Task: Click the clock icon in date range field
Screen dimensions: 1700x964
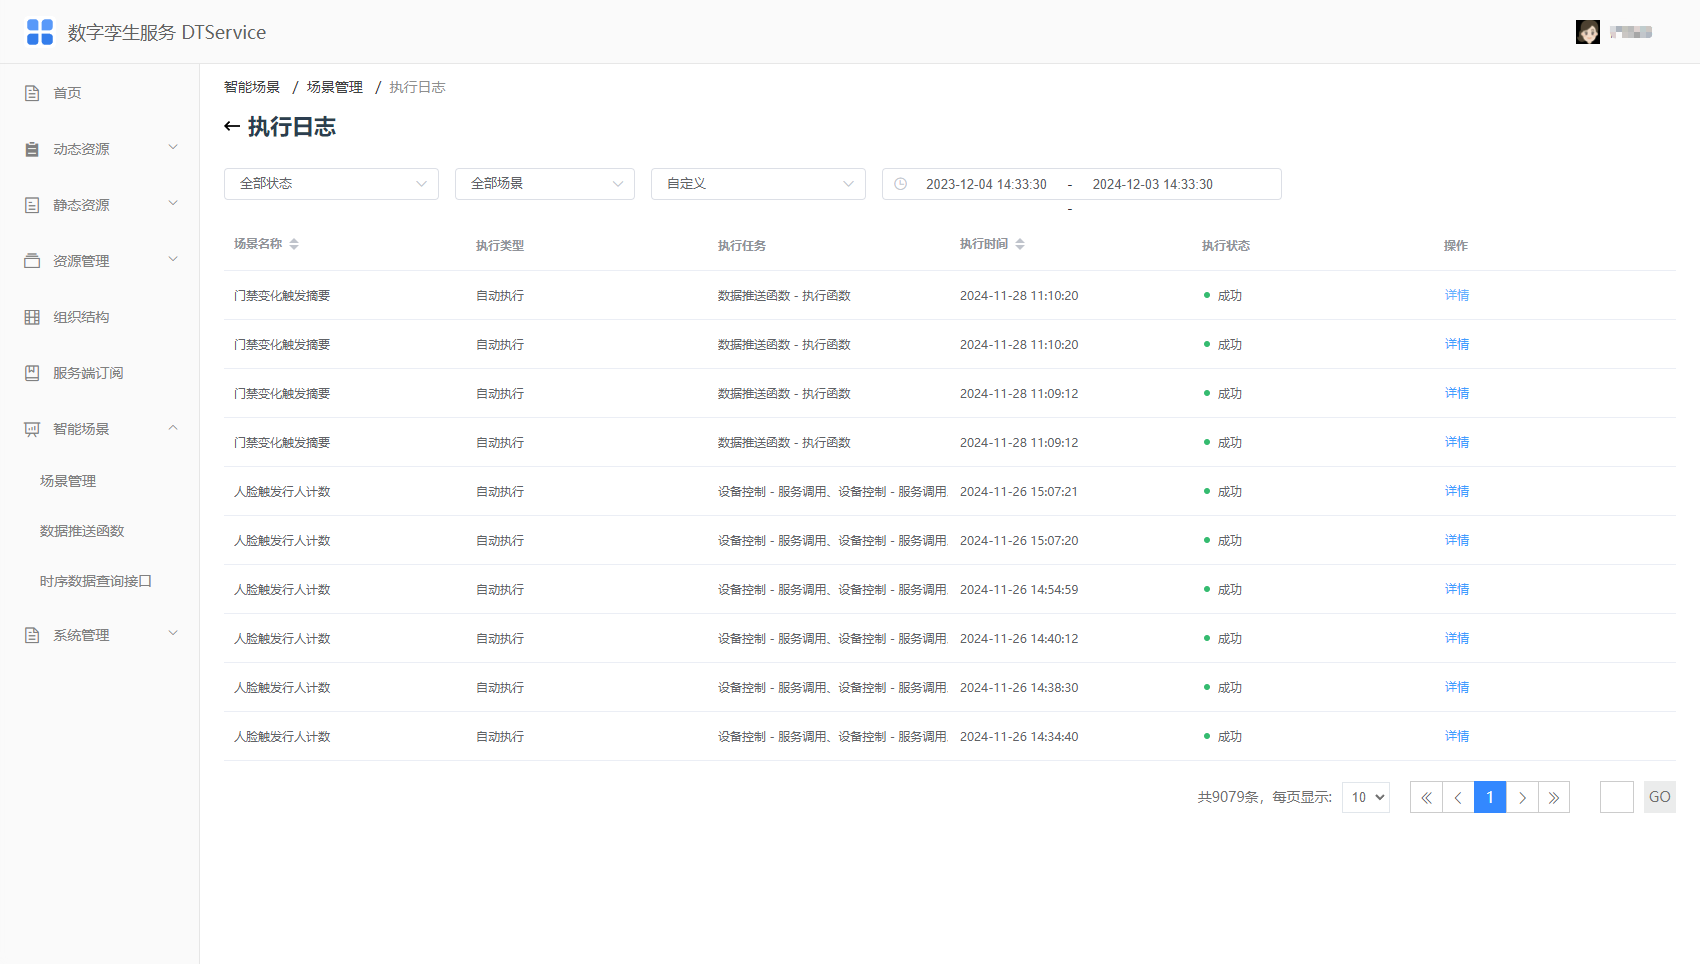Action: point(900,184)
